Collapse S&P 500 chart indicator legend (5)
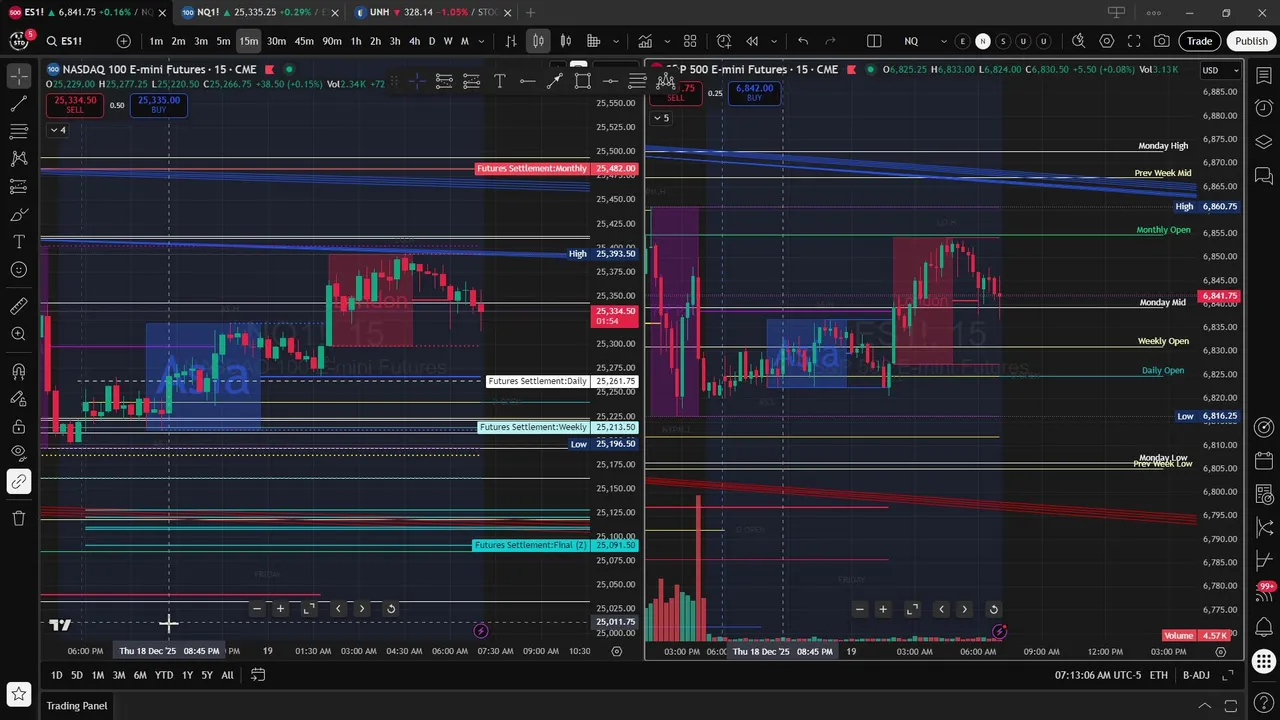Screen dimensions: 1280x720 click(x=661, y=118)
